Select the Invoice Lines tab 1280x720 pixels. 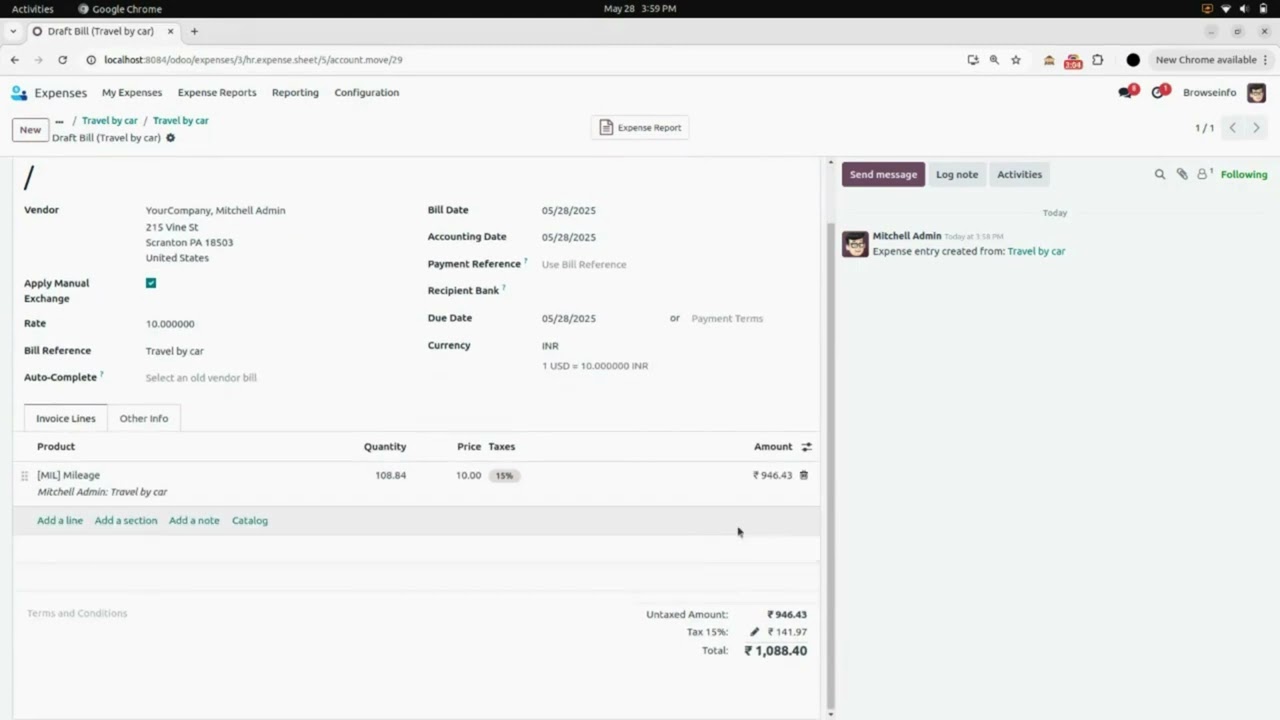click(66, 418)
